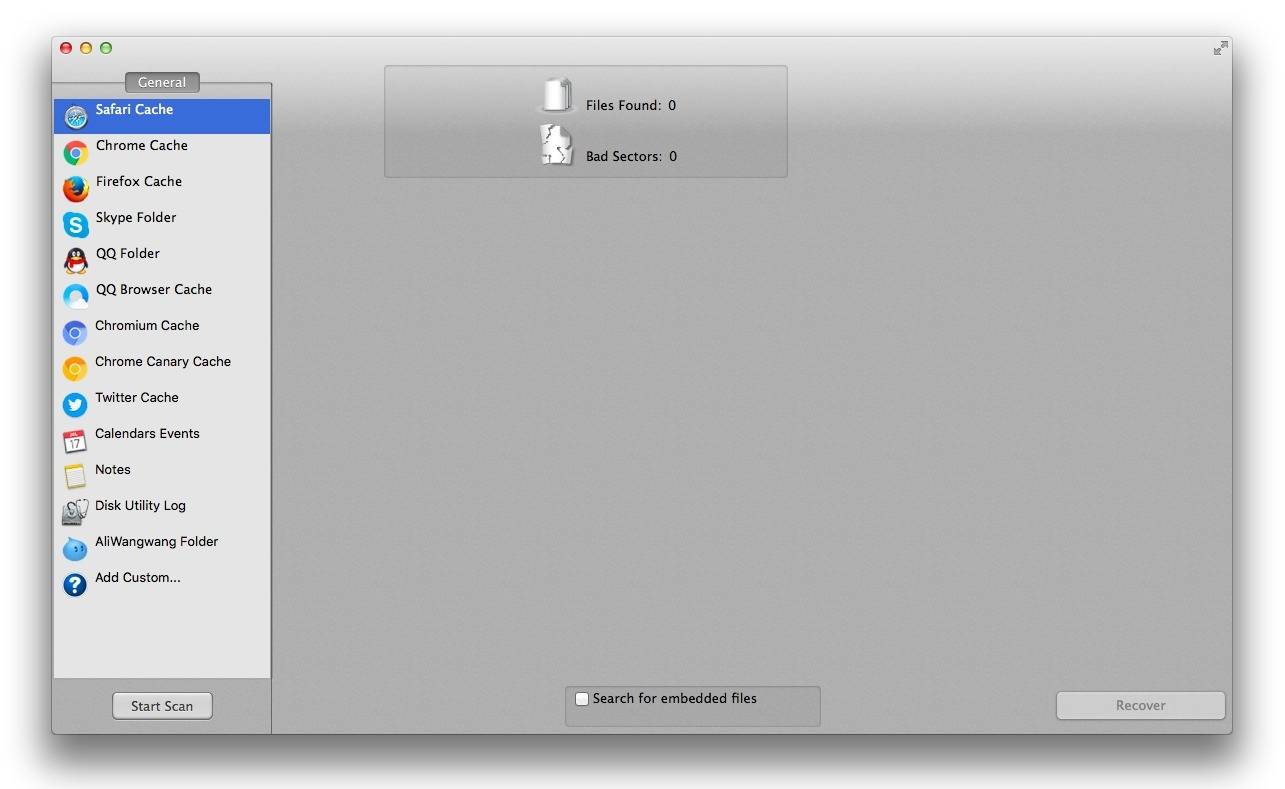Click the Recover button
Image resolution: width=1285 pixels, height=789 pixels.
point(1141,705)
